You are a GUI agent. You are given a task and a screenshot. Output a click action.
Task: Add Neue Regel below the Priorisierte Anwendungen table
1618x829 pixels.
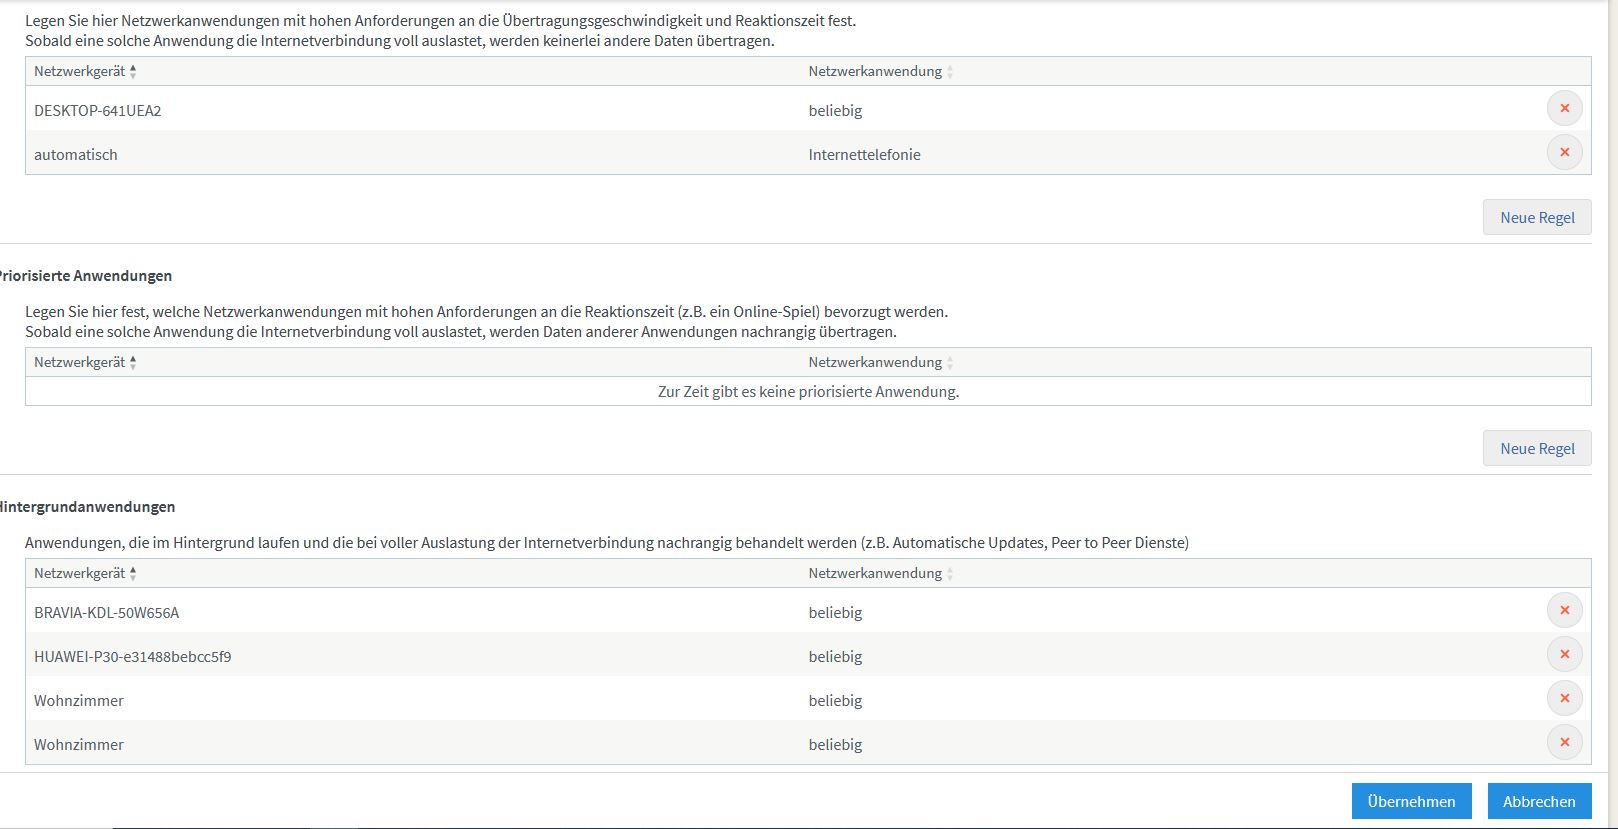point(1537,448)
